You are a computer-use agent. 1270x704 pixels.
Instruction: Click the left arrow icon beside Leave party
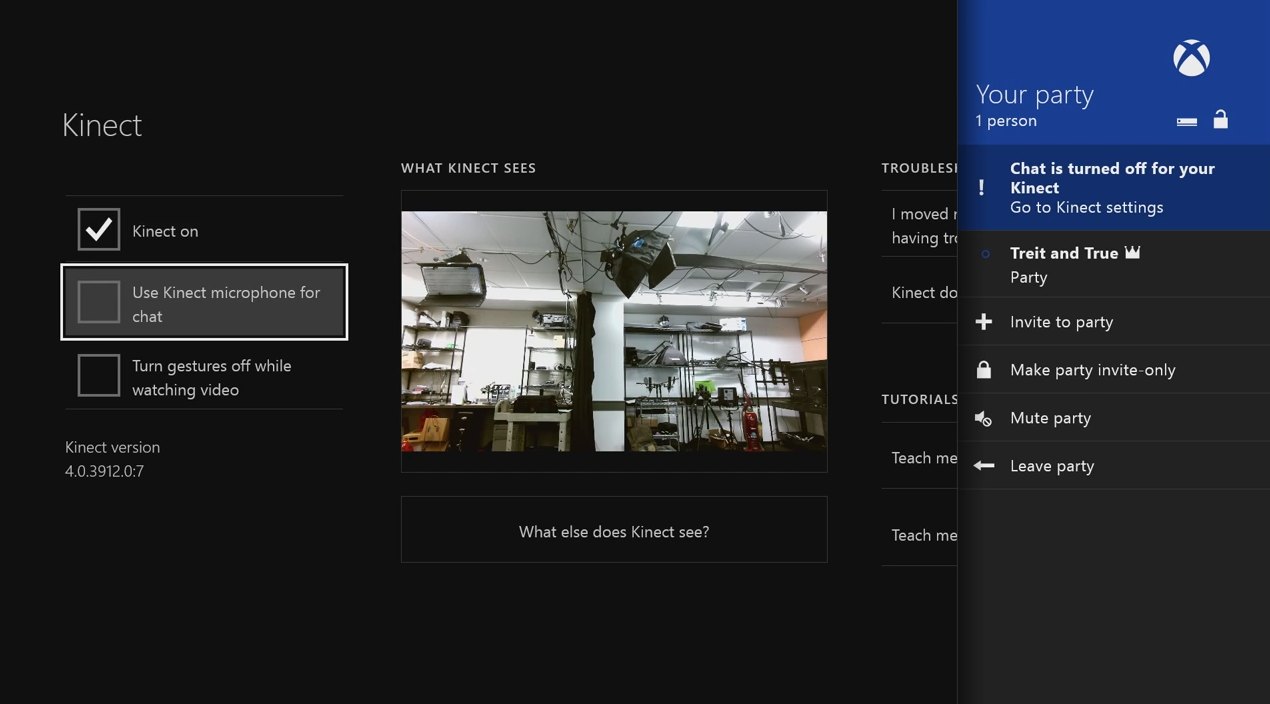[984, 466]
